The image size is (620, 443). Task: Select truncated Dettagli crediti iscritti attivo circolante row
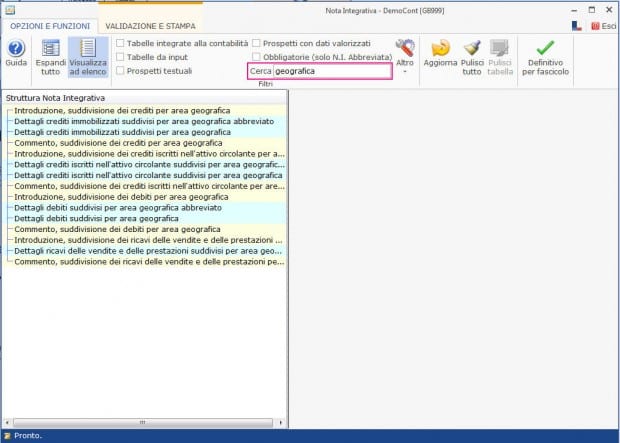[149, 165]
